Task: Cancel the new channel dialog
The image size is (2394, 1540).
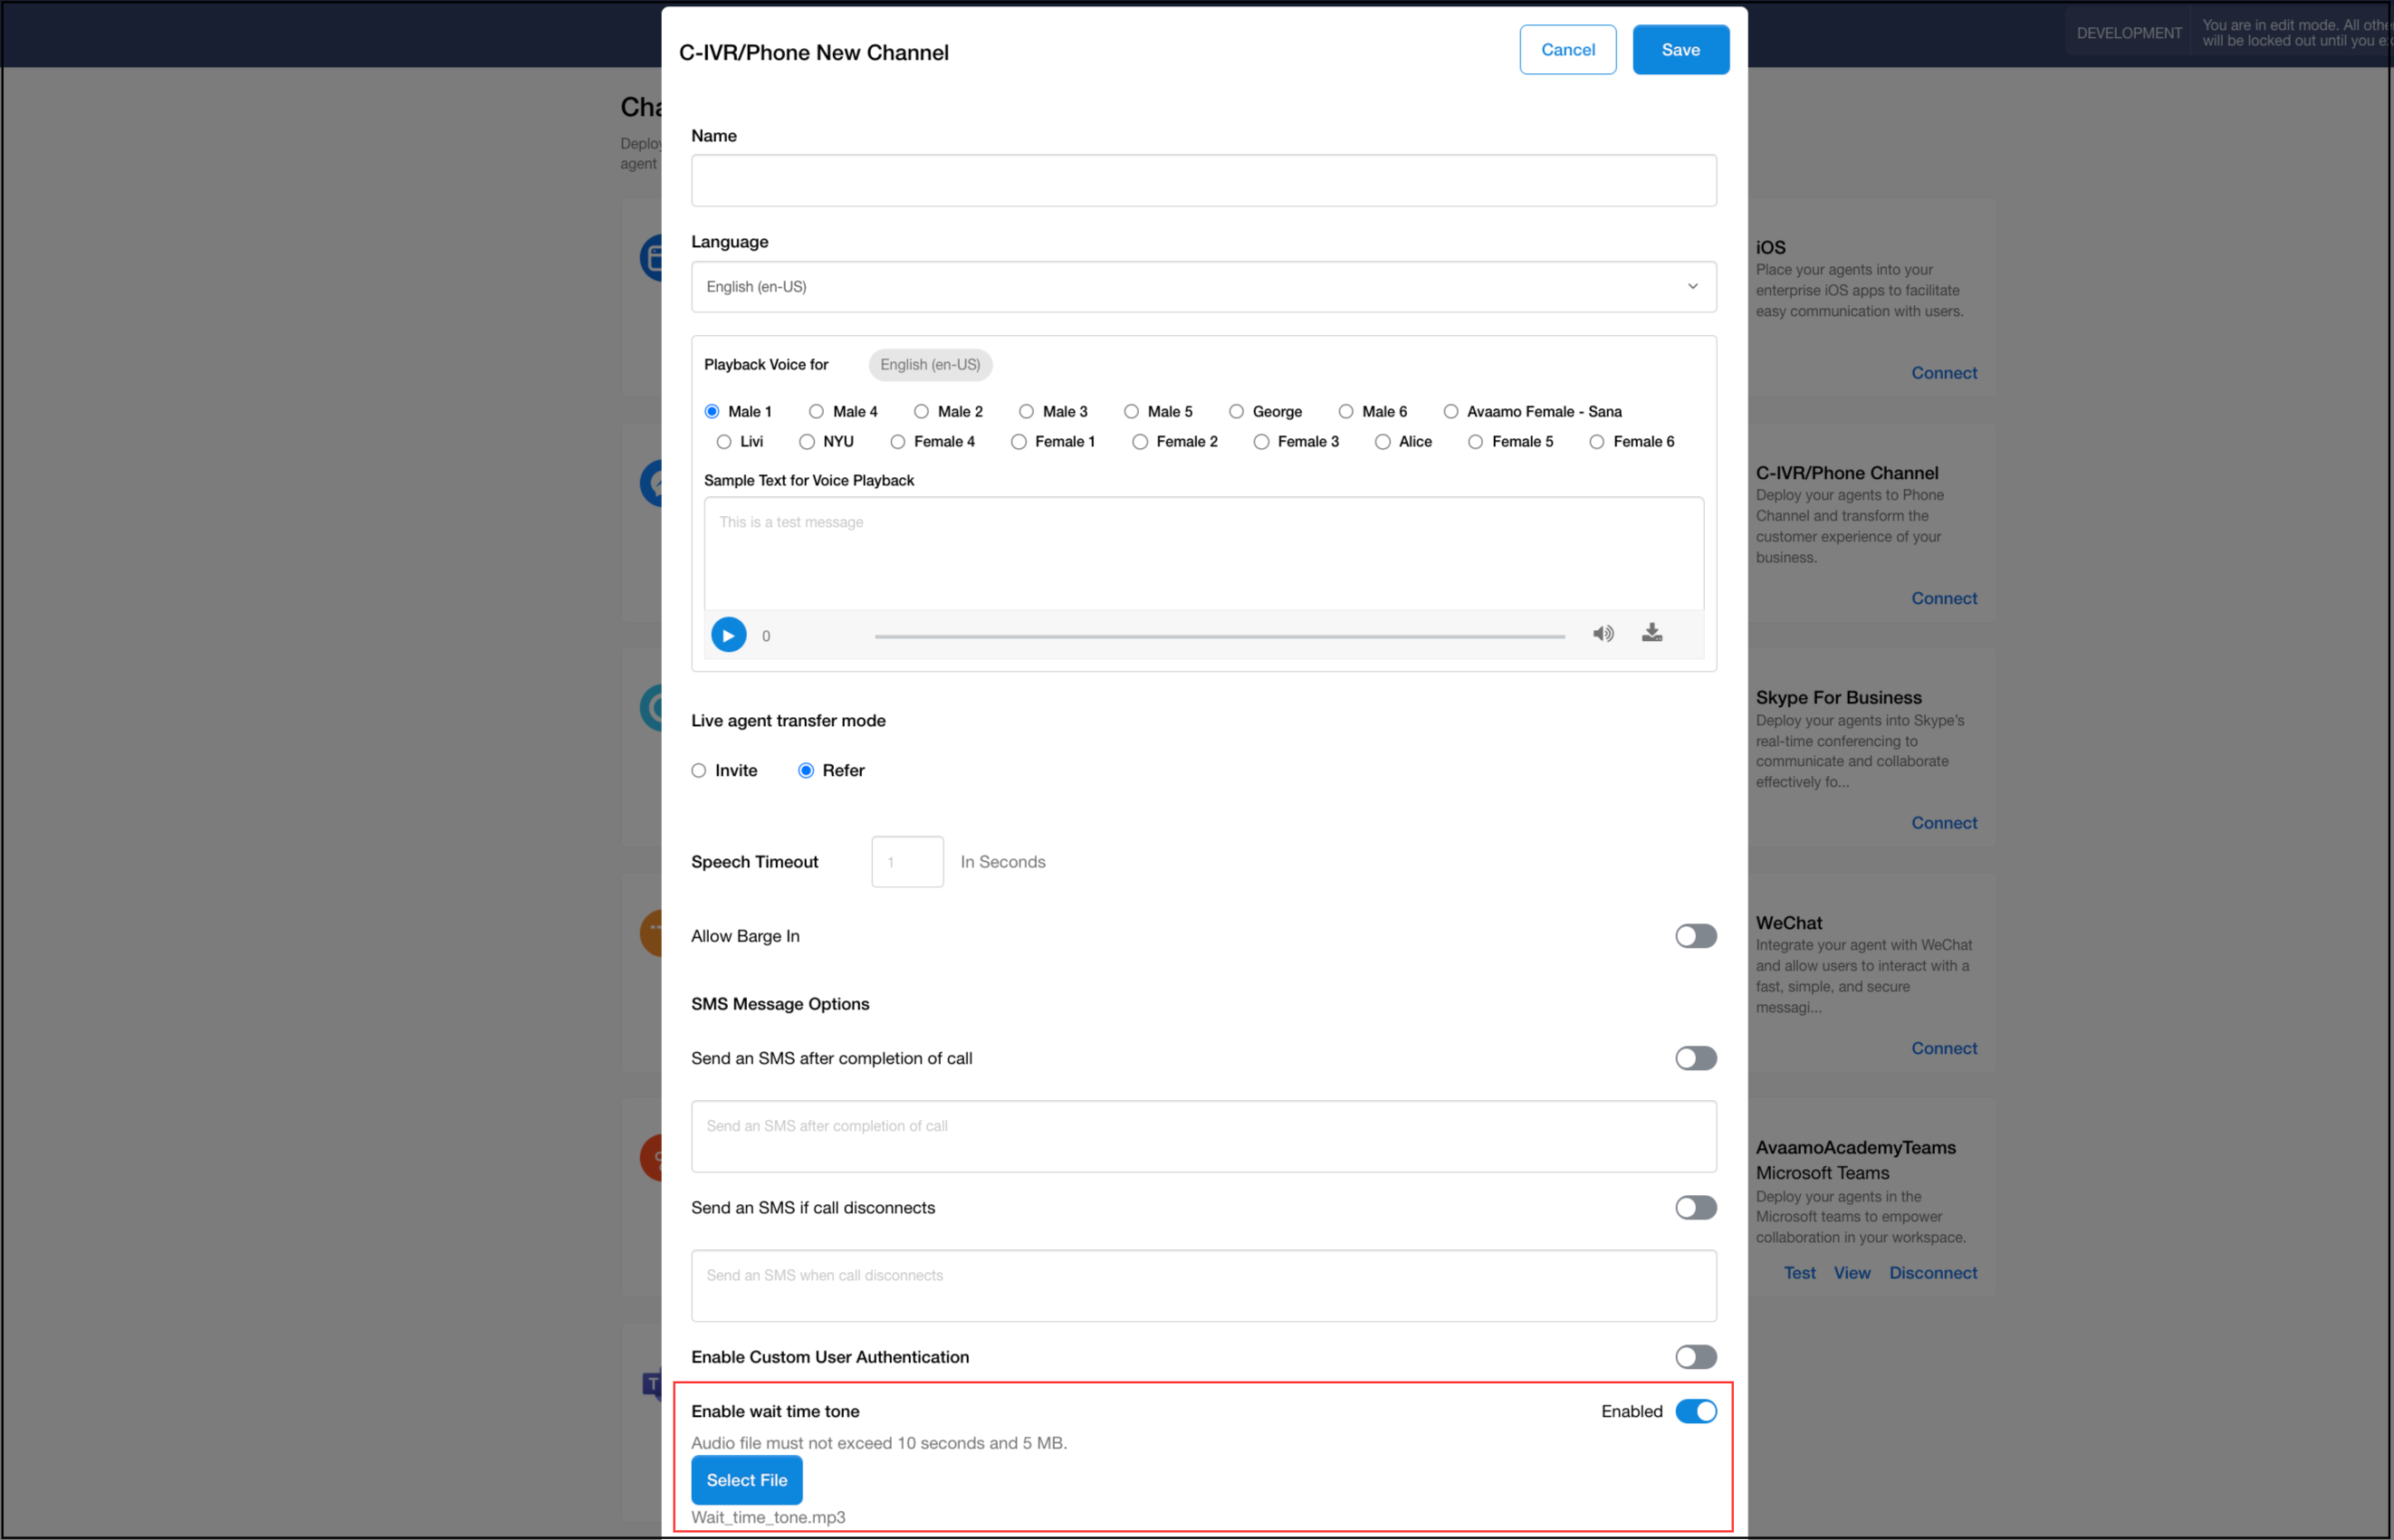Action: (1567, 50)
